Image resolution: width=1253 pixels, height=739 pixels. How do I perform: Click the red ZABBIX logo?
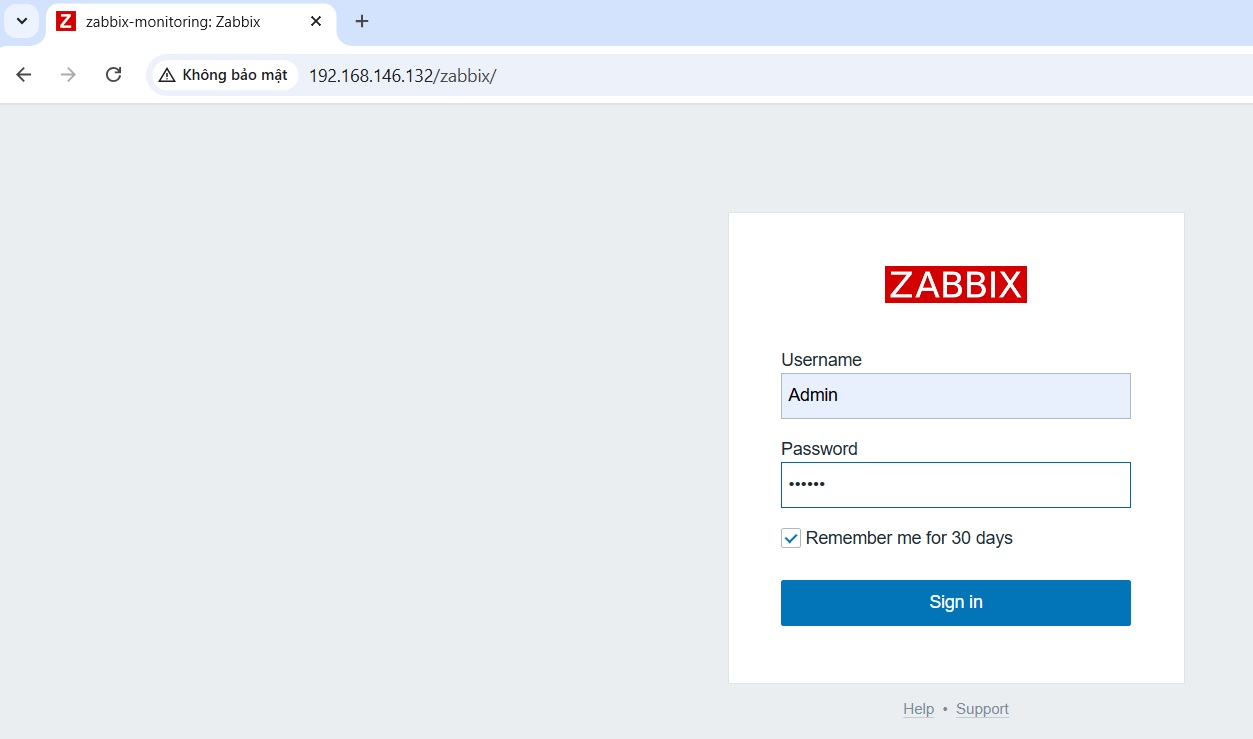955,284
